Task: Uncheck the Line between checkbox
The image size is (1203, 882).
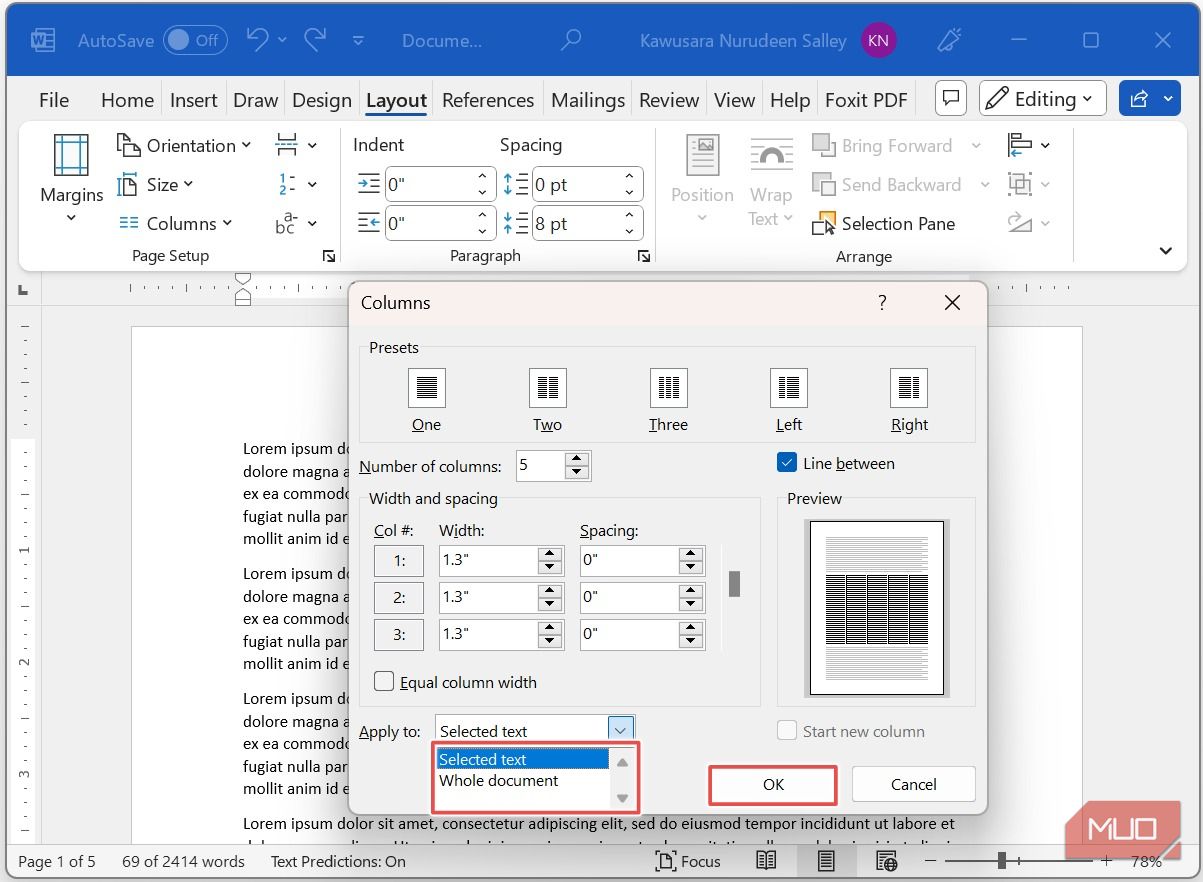Action: tap(789, 463)
